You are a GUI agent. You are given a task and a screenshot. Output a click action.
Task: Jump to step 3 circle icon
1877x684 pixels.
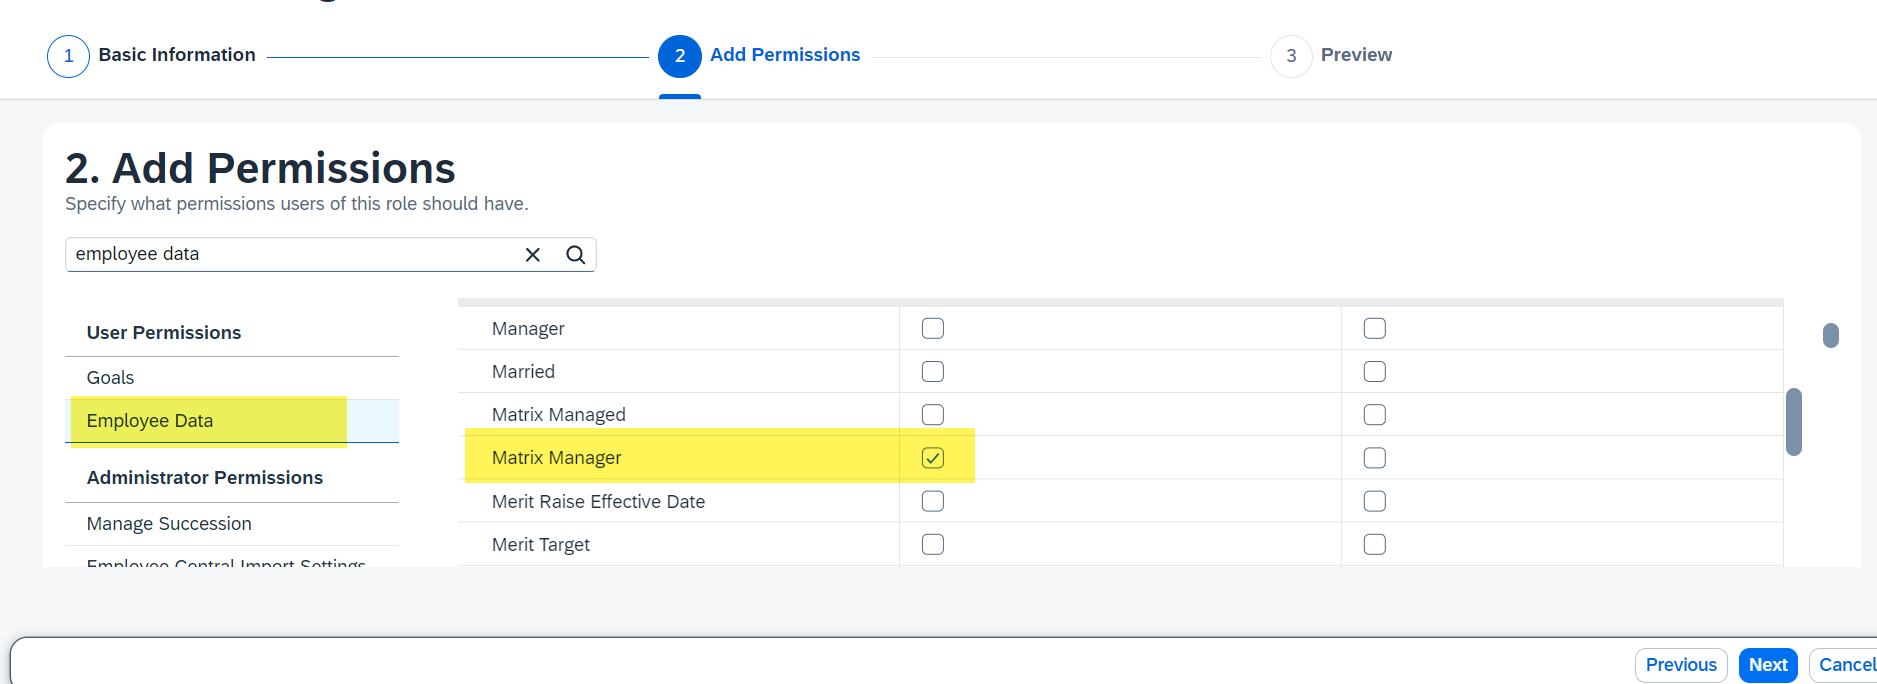click(1291, 56)
